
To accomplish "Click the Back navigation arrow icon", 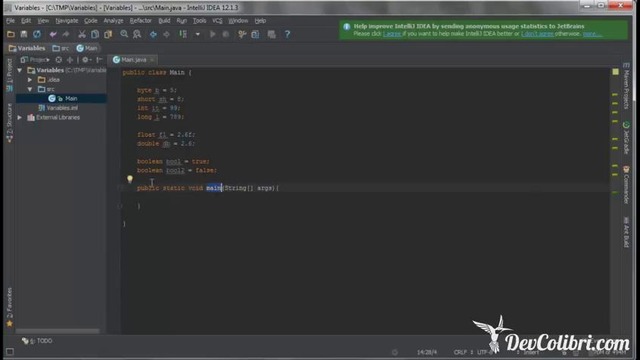I will (x=153, y=34).
